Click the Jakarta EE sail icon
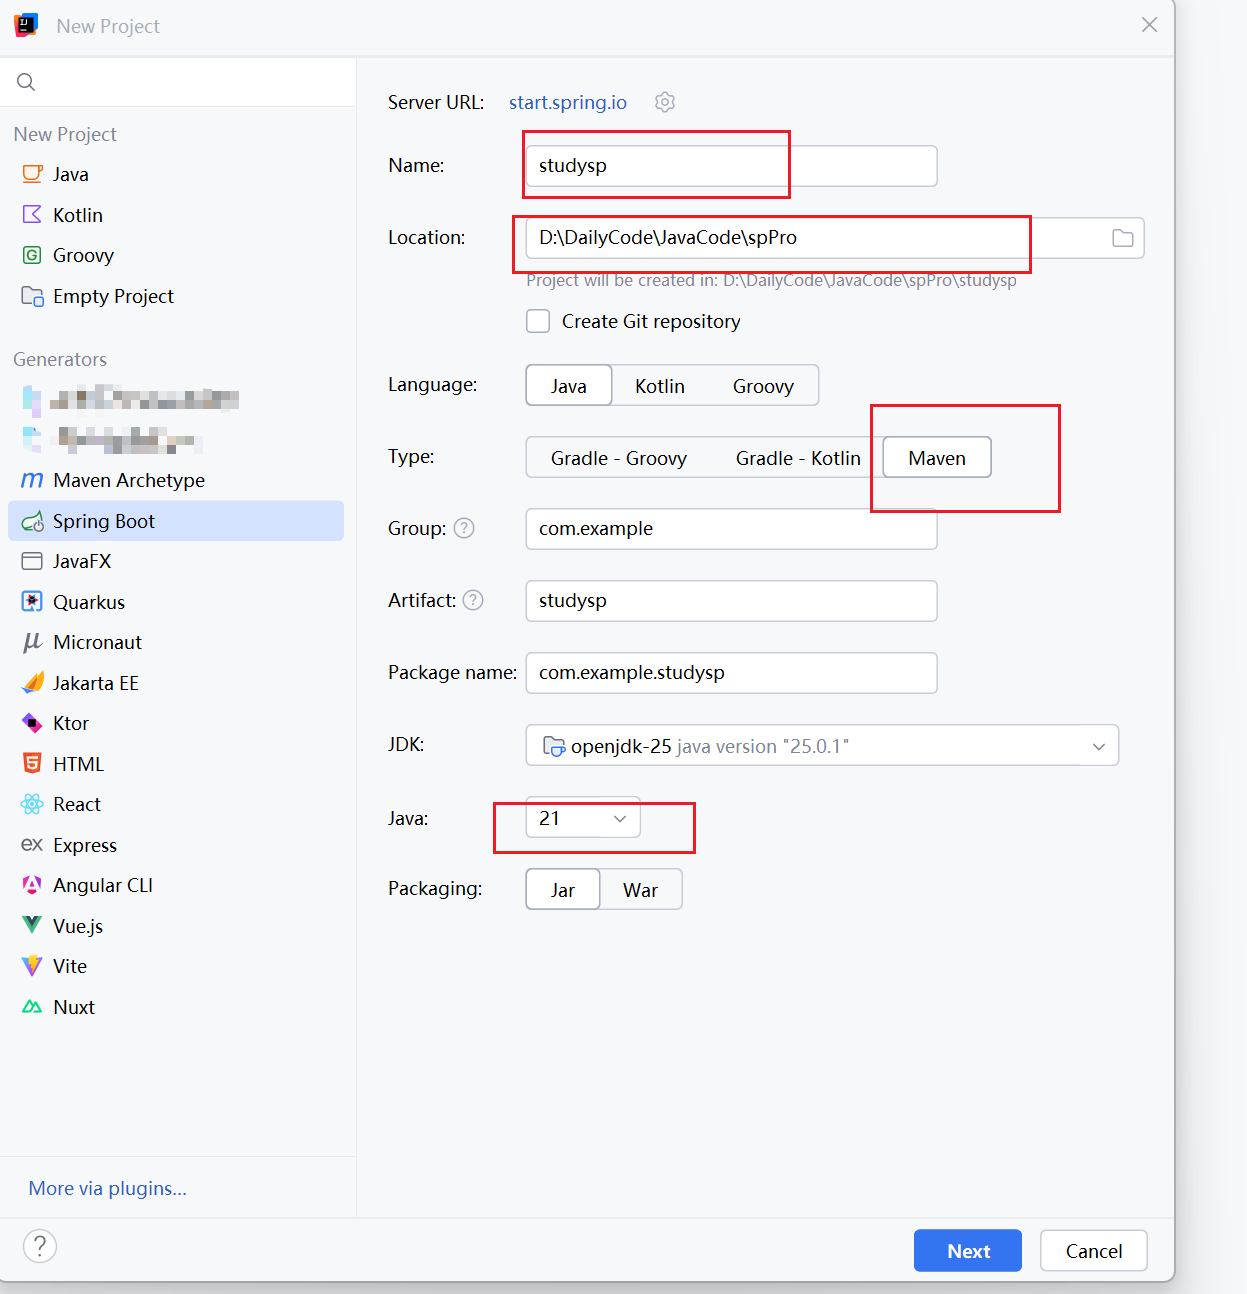The image size is (1247, 1294). 33,683
